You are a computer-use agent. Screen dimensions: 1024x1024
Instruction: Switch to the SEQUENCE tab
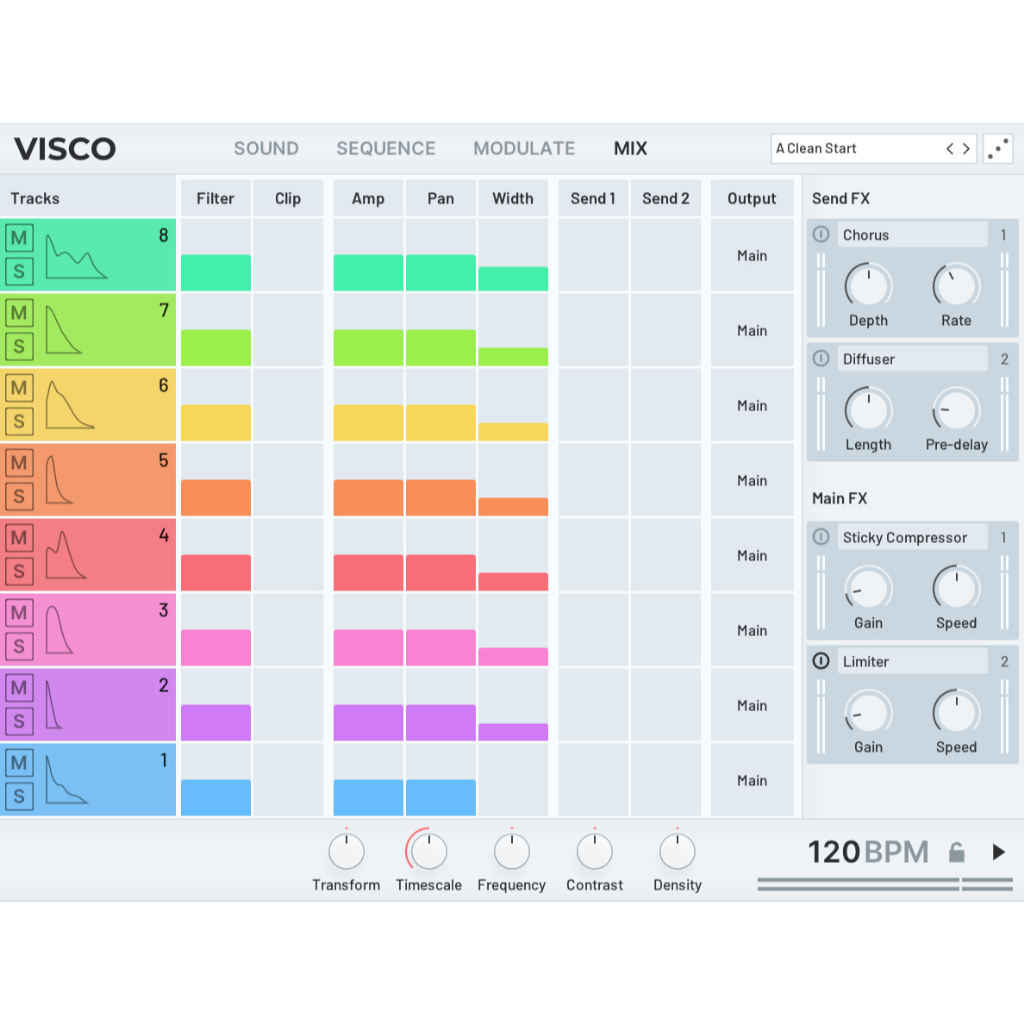pos(386,149)
